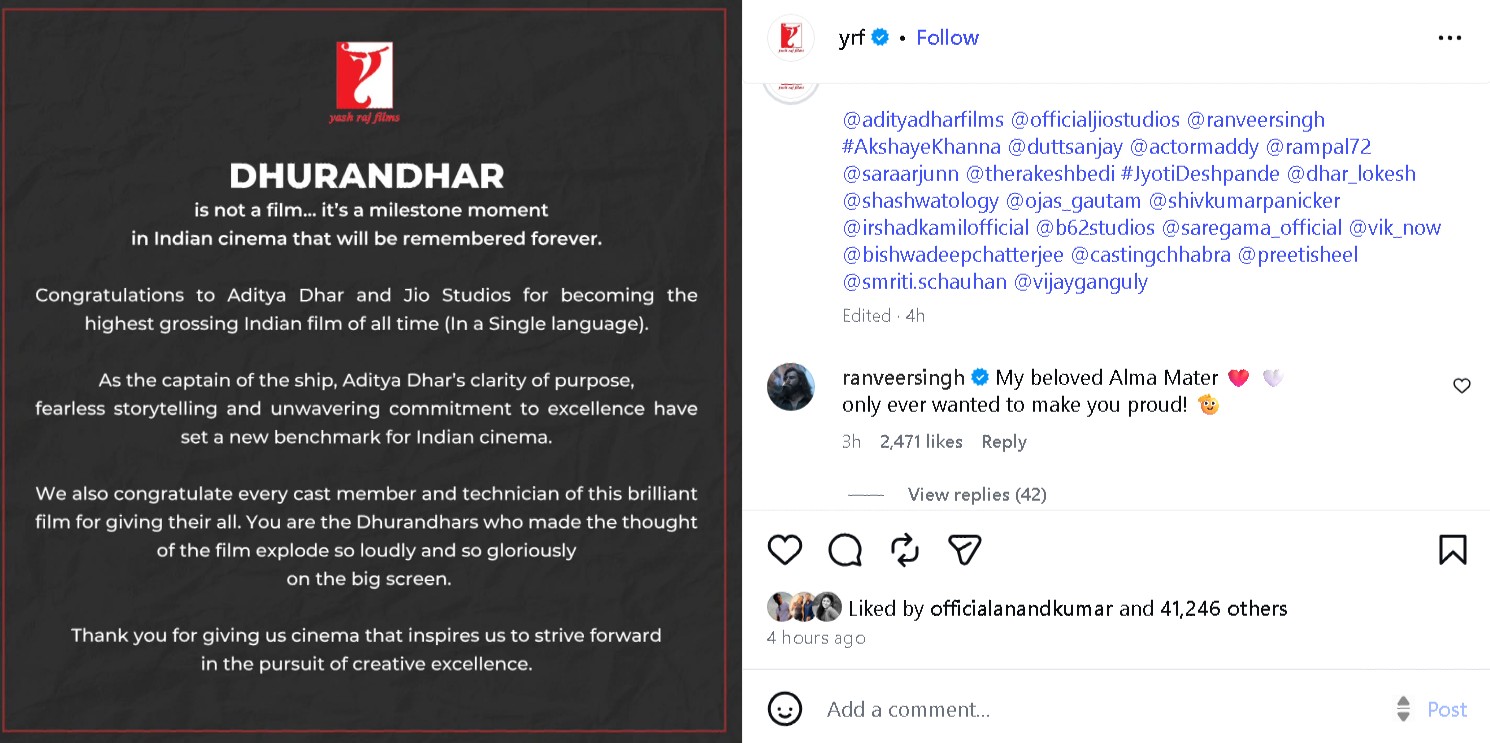Viewport: 1490px width, 743px height.
Task: Save the post with the bookmark icon
Action: (x=1454, y=549)
